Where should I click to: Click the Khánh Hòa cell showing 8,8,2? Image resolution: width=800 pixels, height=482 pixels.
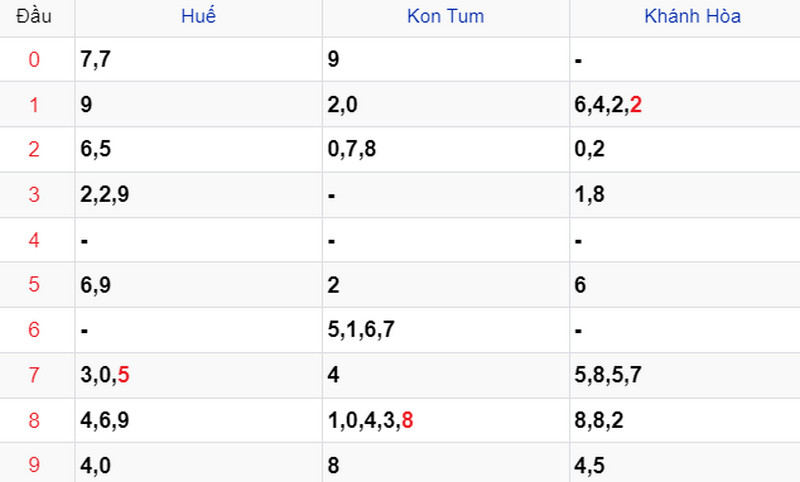click(x=685, y=420)
